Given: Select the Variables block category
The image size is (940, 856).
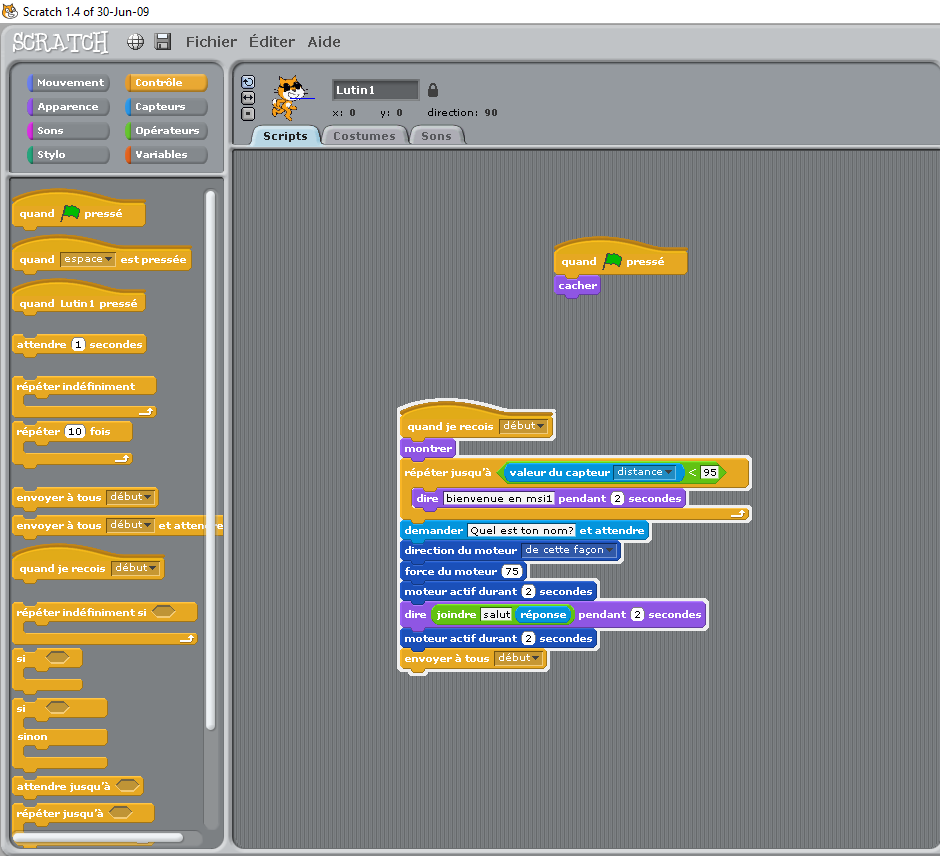Looking at the screenshot, I should [166, 155].
